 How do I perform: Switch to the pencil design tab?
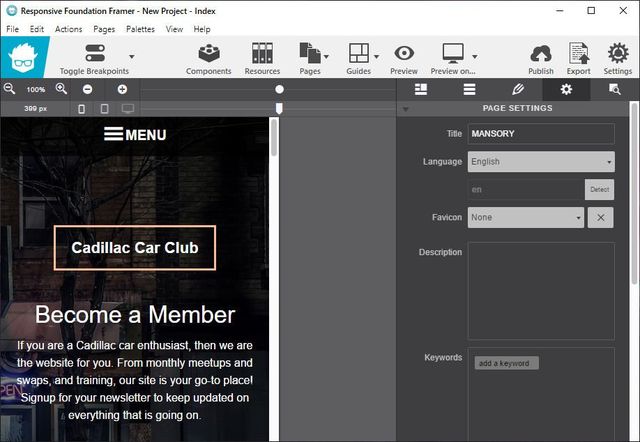[517, 89]
